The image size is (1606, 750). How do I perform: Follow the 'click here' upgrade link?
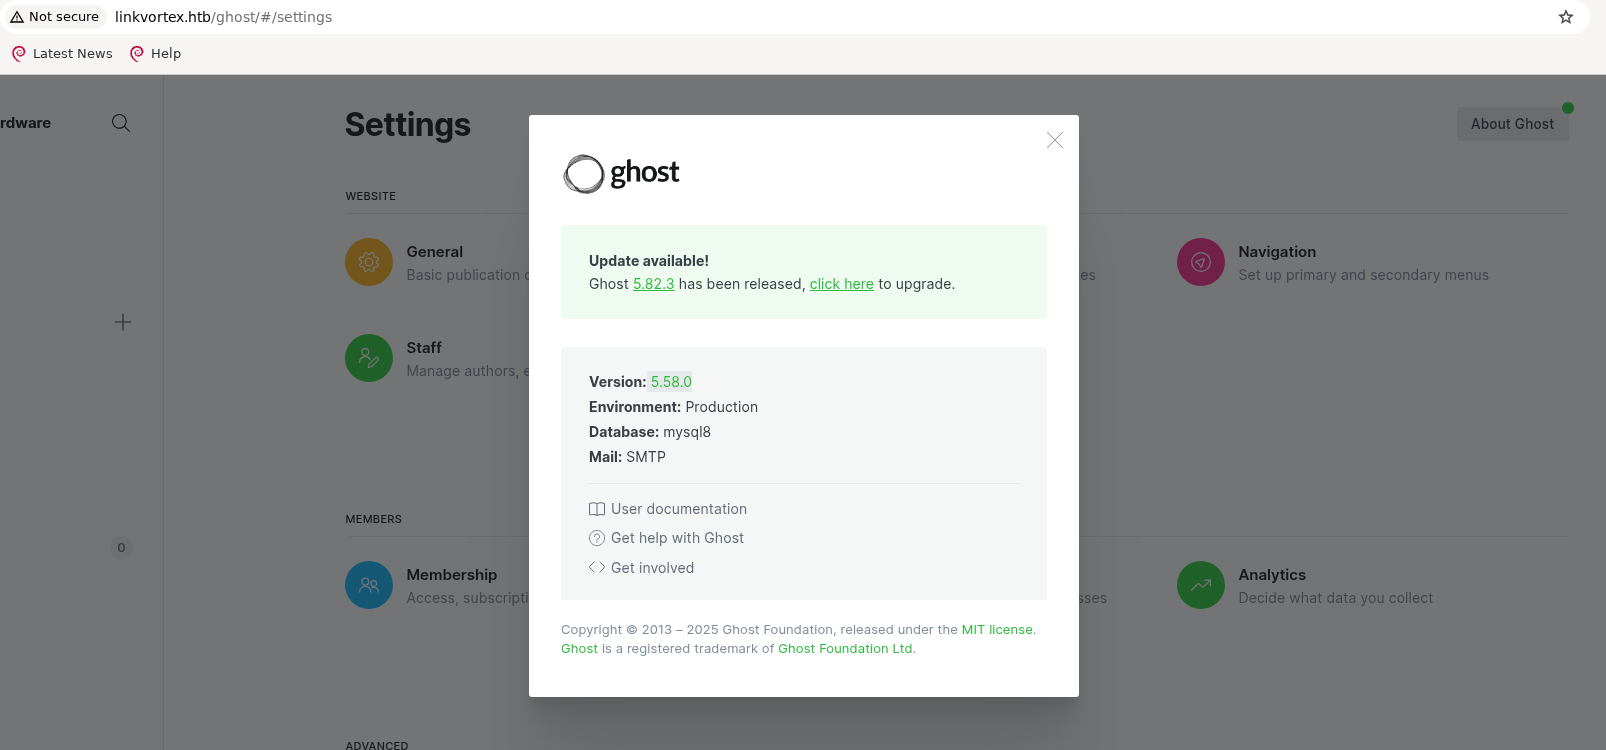841,284
